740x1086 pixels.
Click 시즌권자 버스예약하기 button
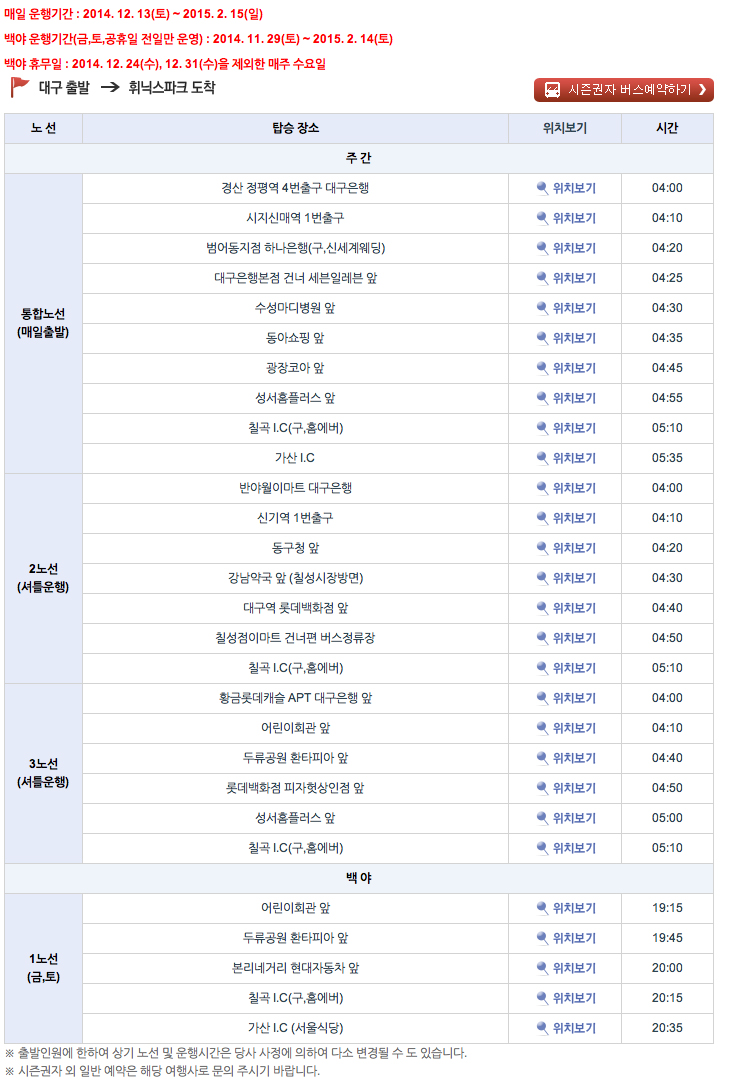pyautogui.click(x=624, y=90)
